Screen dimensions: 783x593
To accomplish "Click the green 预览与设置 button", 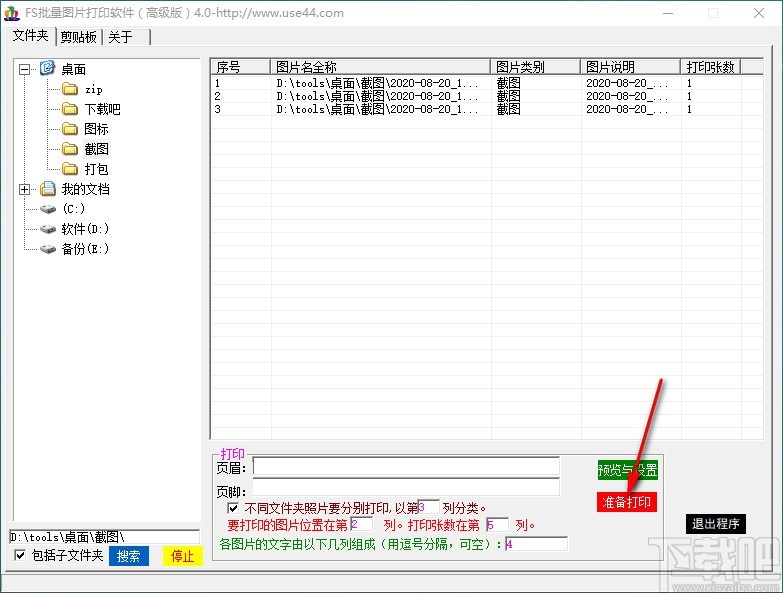I will [x=628, y=470].
